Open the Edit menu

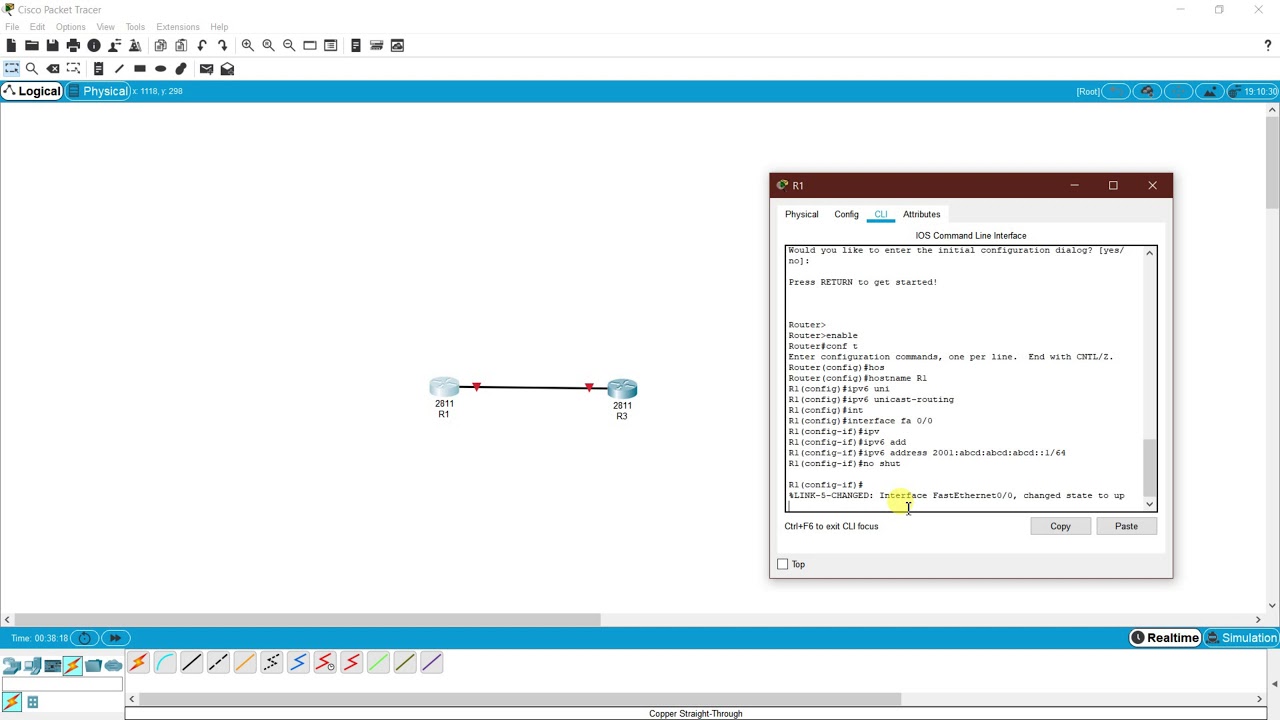37,27
